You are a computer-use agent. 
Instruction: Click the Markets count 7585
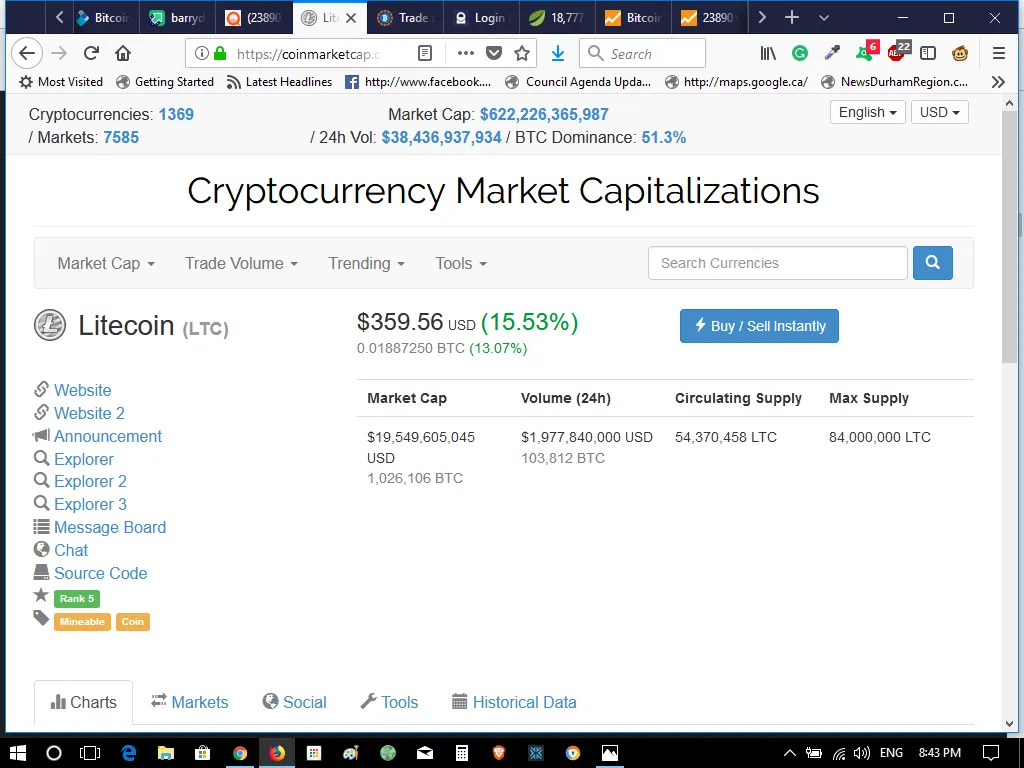click(x=121, y=137)
